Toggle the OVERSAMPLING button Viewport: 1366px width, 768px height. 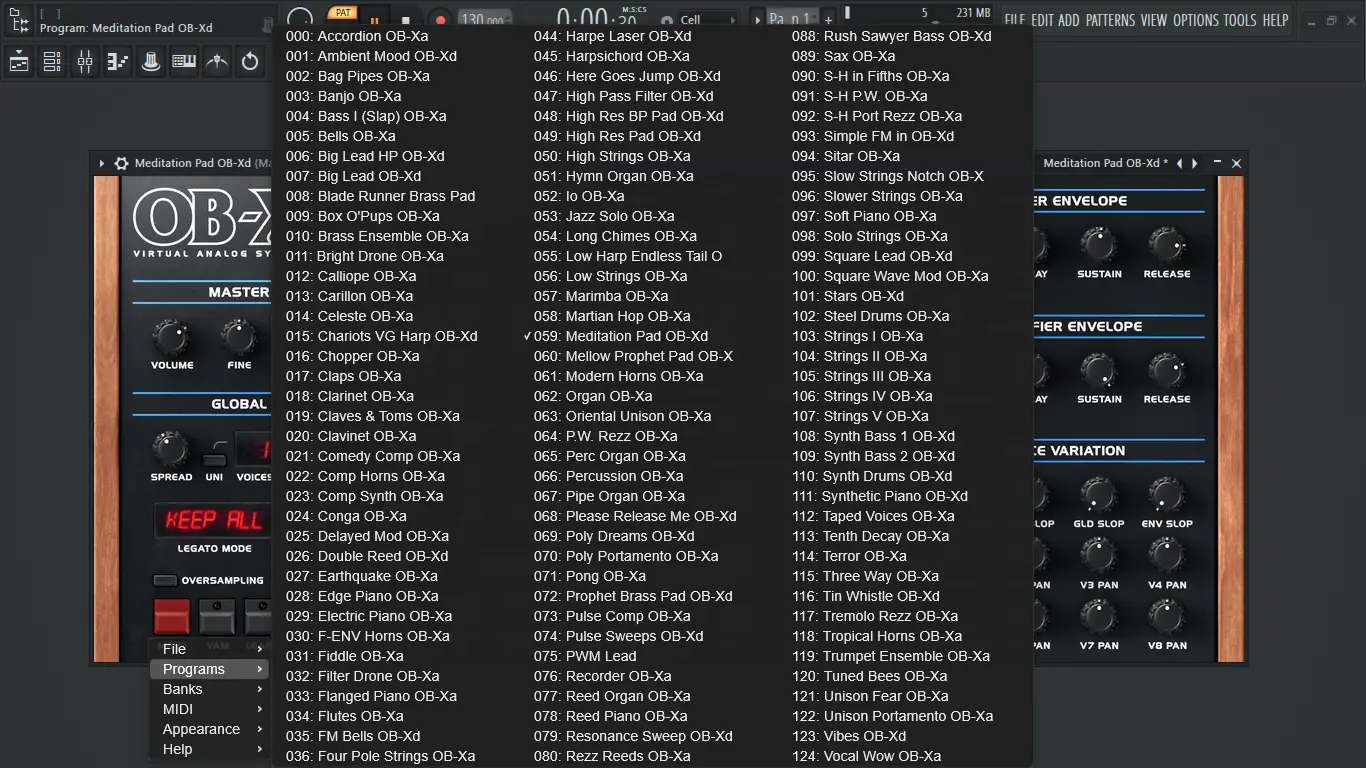(165, 580)
